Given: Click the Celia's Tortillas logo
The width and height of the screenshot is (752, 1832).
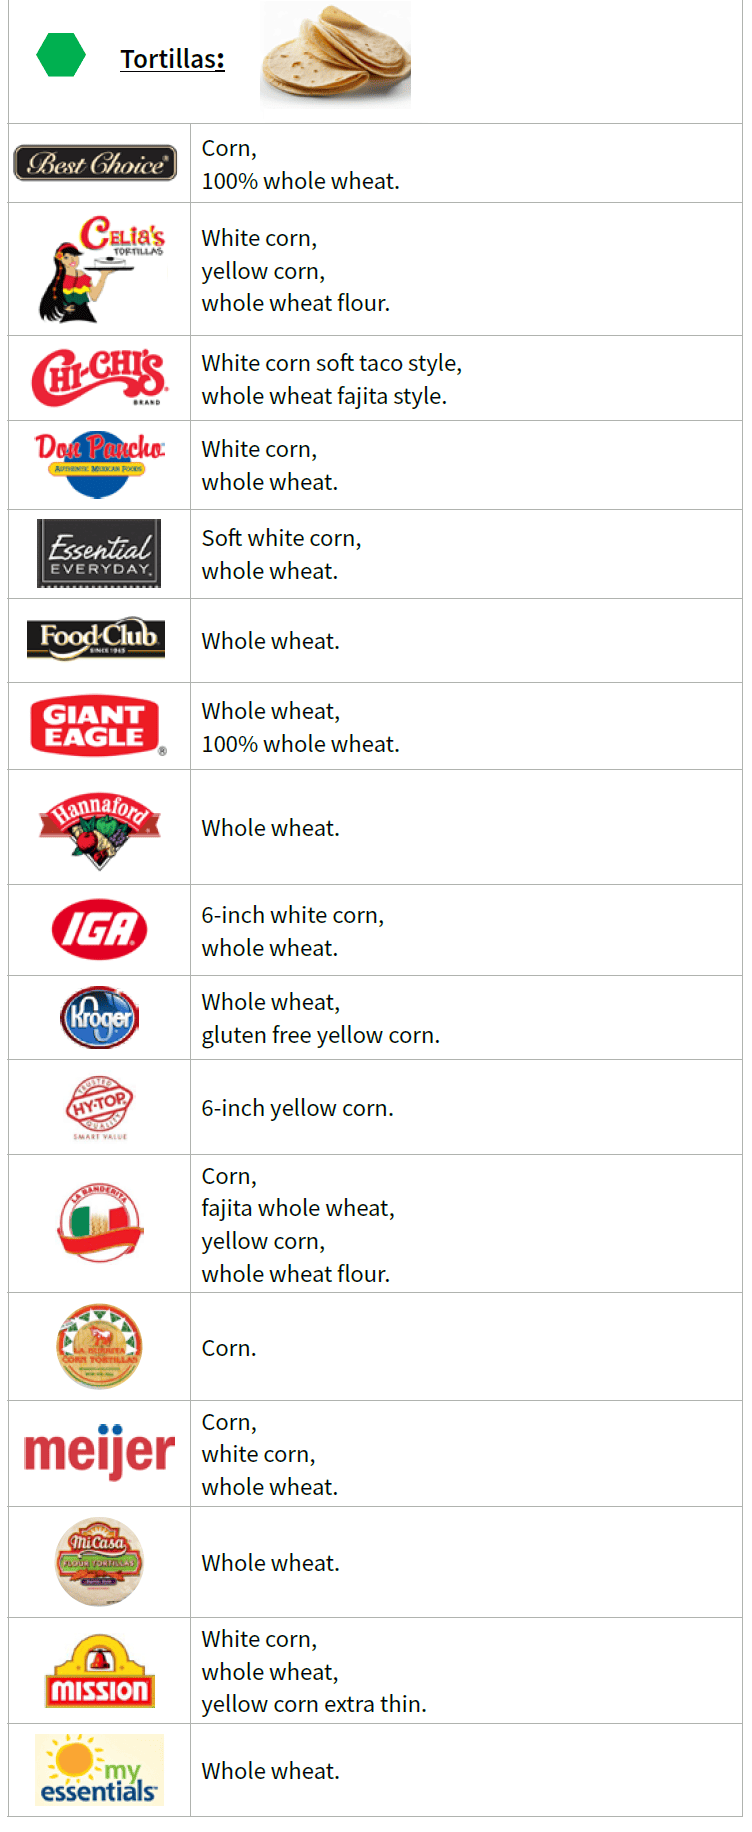Looking at the screenshot, I should click(102, 268).
